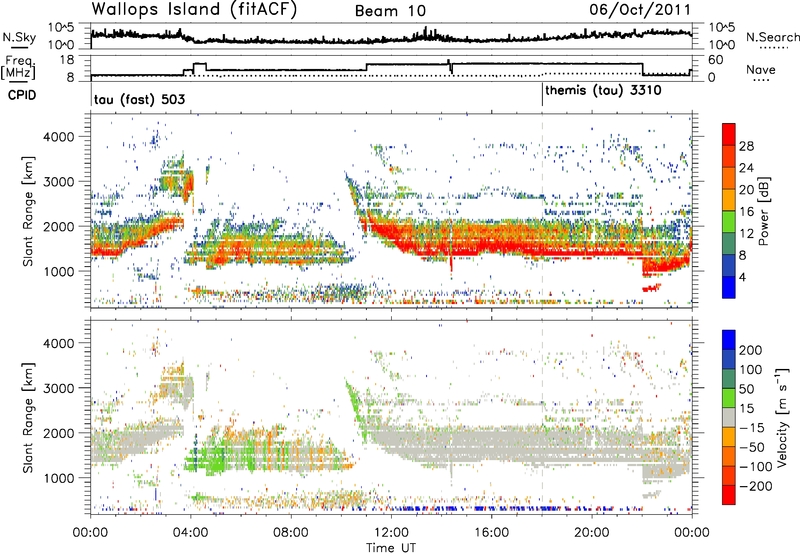Click the "1000" tick in the velocity panel
Screen dimensions: 800x554
tap(58, 478)
